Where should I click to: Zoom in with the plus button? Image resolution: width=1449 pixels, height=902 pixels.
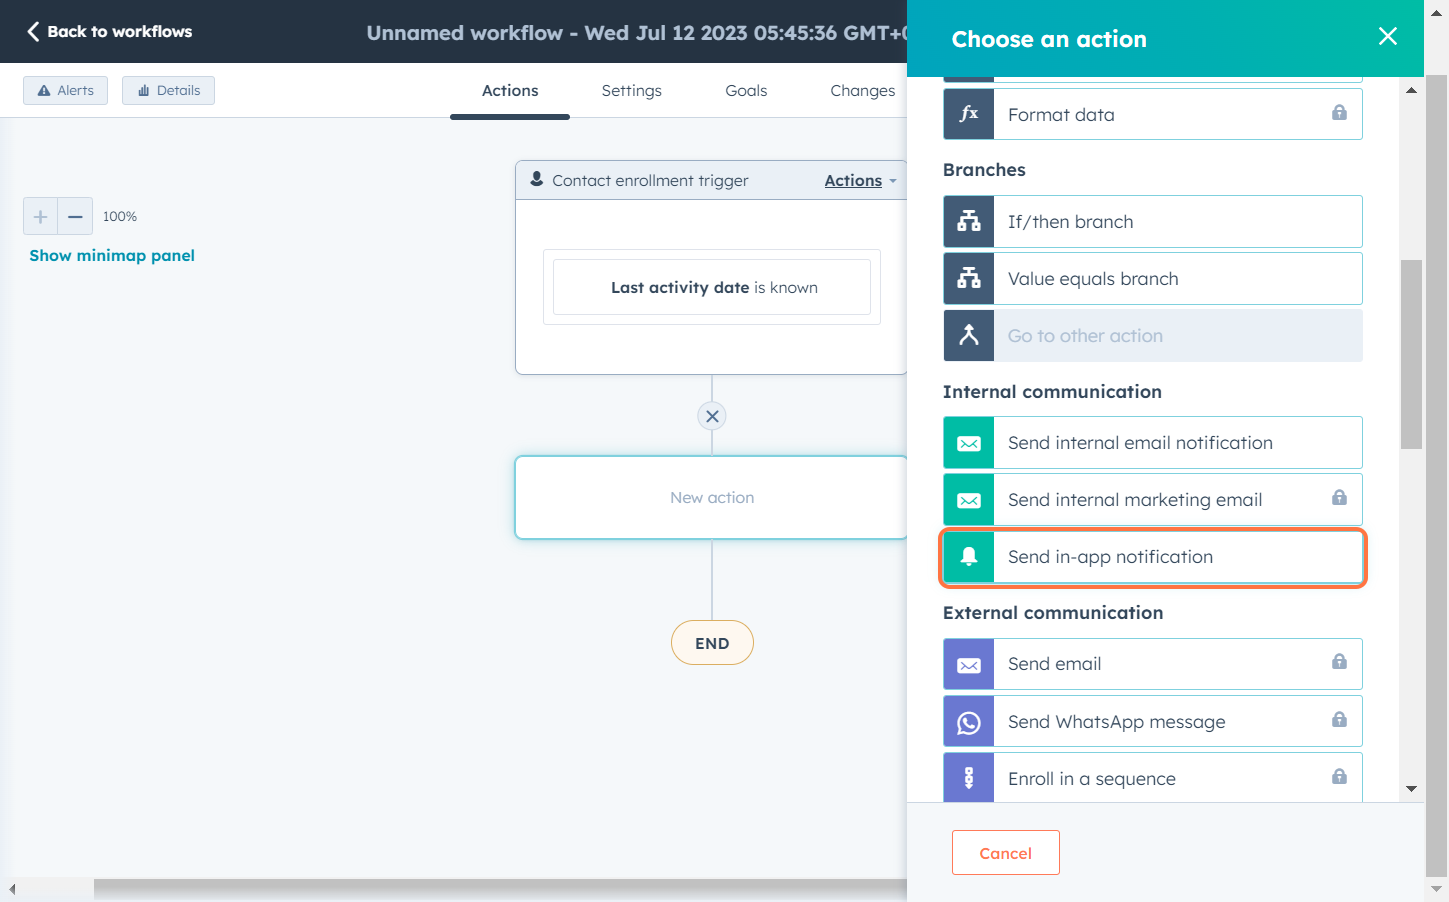(41, 216)
